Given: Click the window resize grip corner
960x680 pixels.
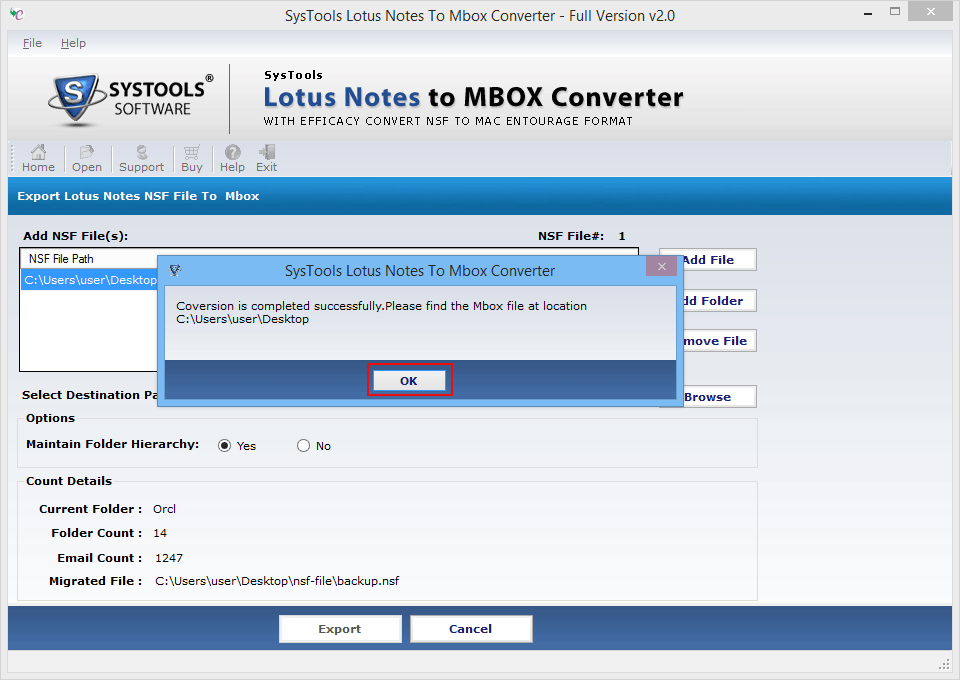Looking at the screenshot, I should point(943,664).
